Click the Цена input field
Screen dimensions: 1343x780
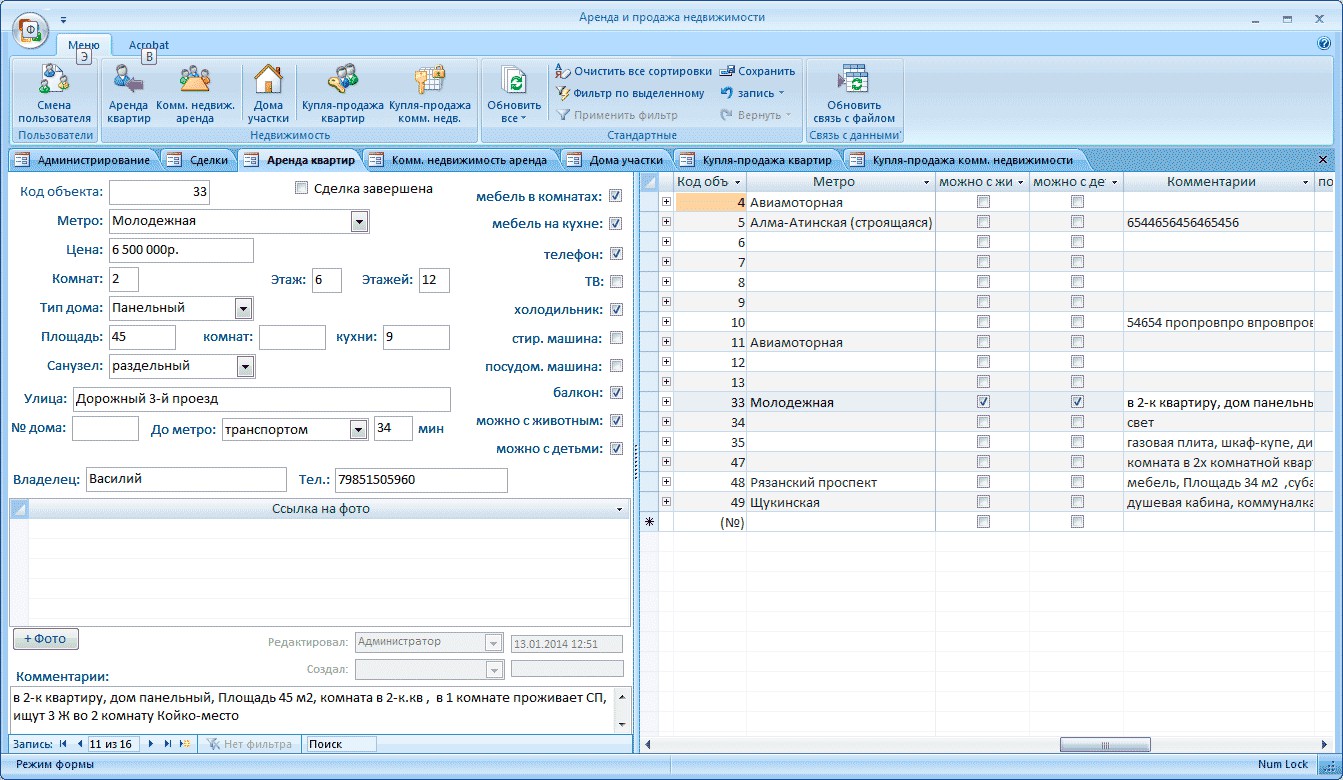coord(180,250)
